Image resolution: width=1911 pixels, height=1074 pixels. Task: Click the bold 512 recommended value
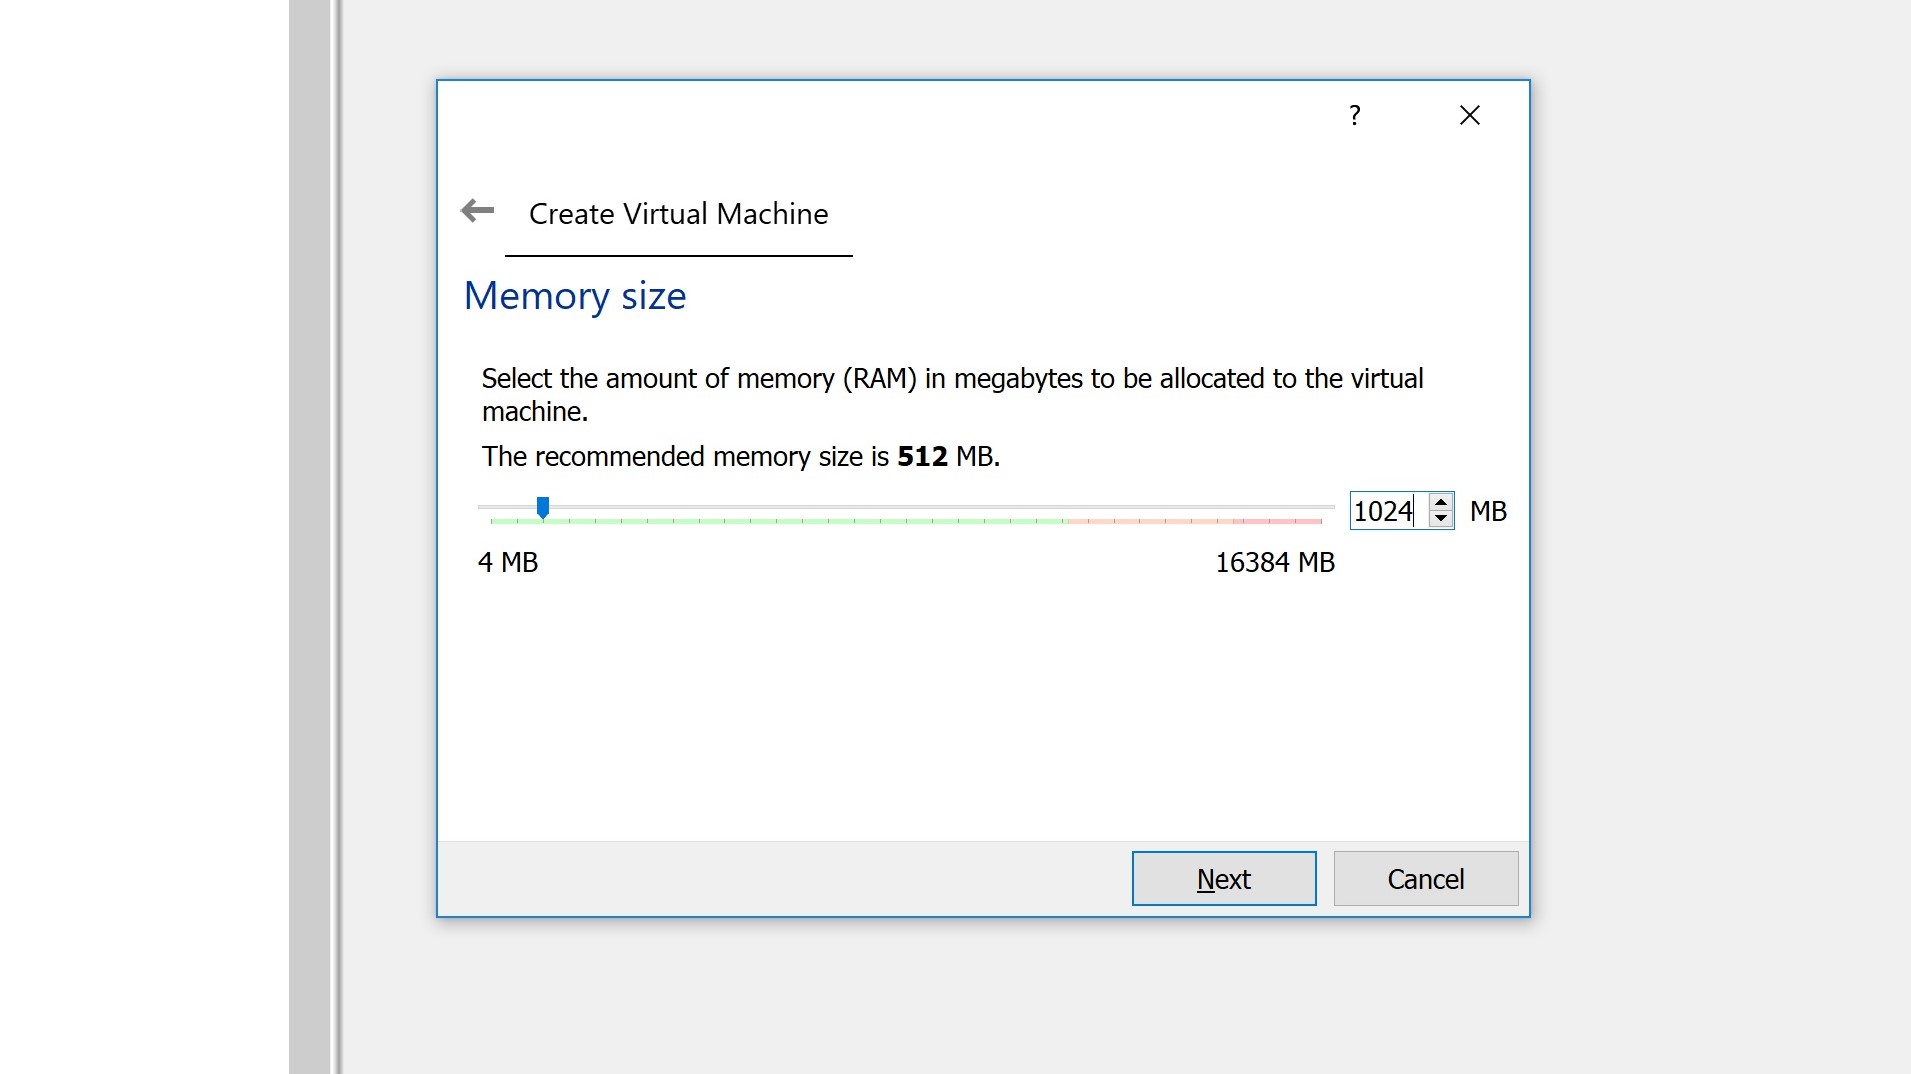tap(922, 457)
